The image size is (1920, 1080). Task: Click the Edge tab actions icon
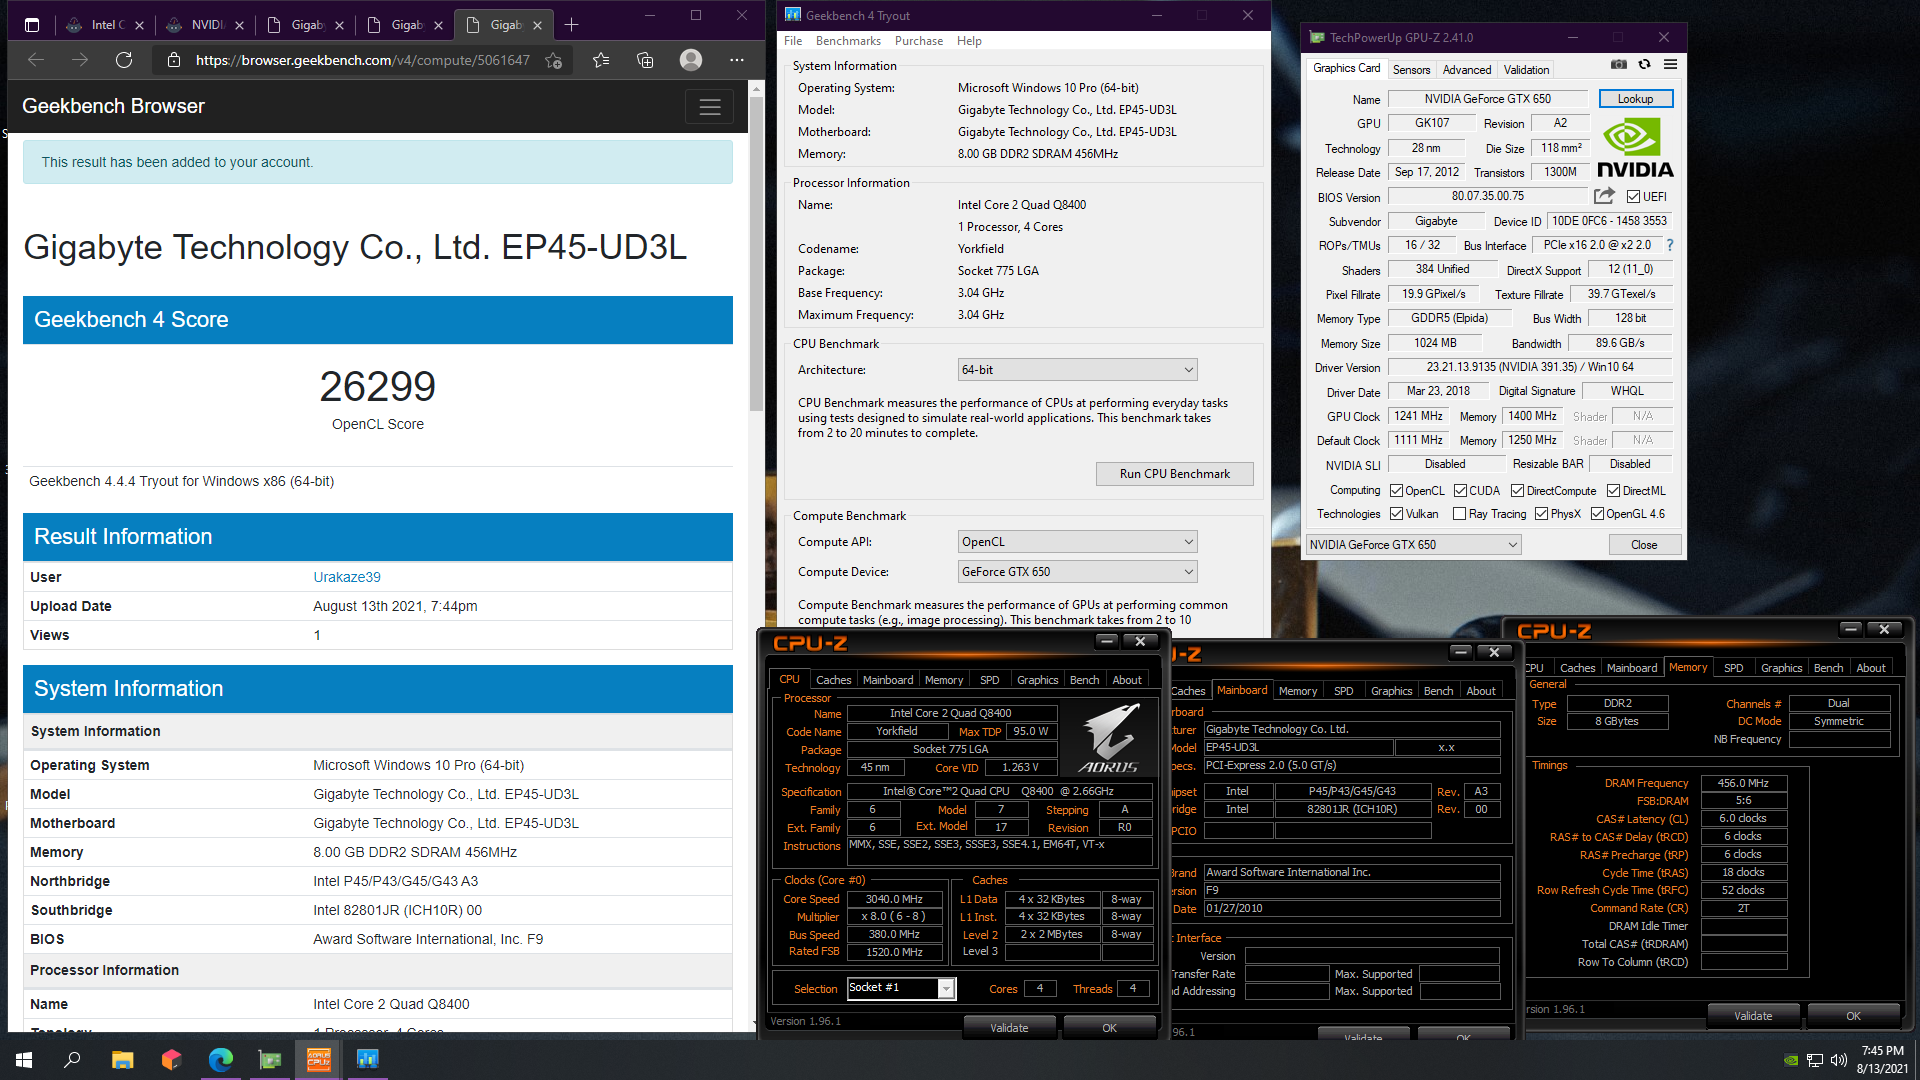pyautogui.click(x=32, y=25)
